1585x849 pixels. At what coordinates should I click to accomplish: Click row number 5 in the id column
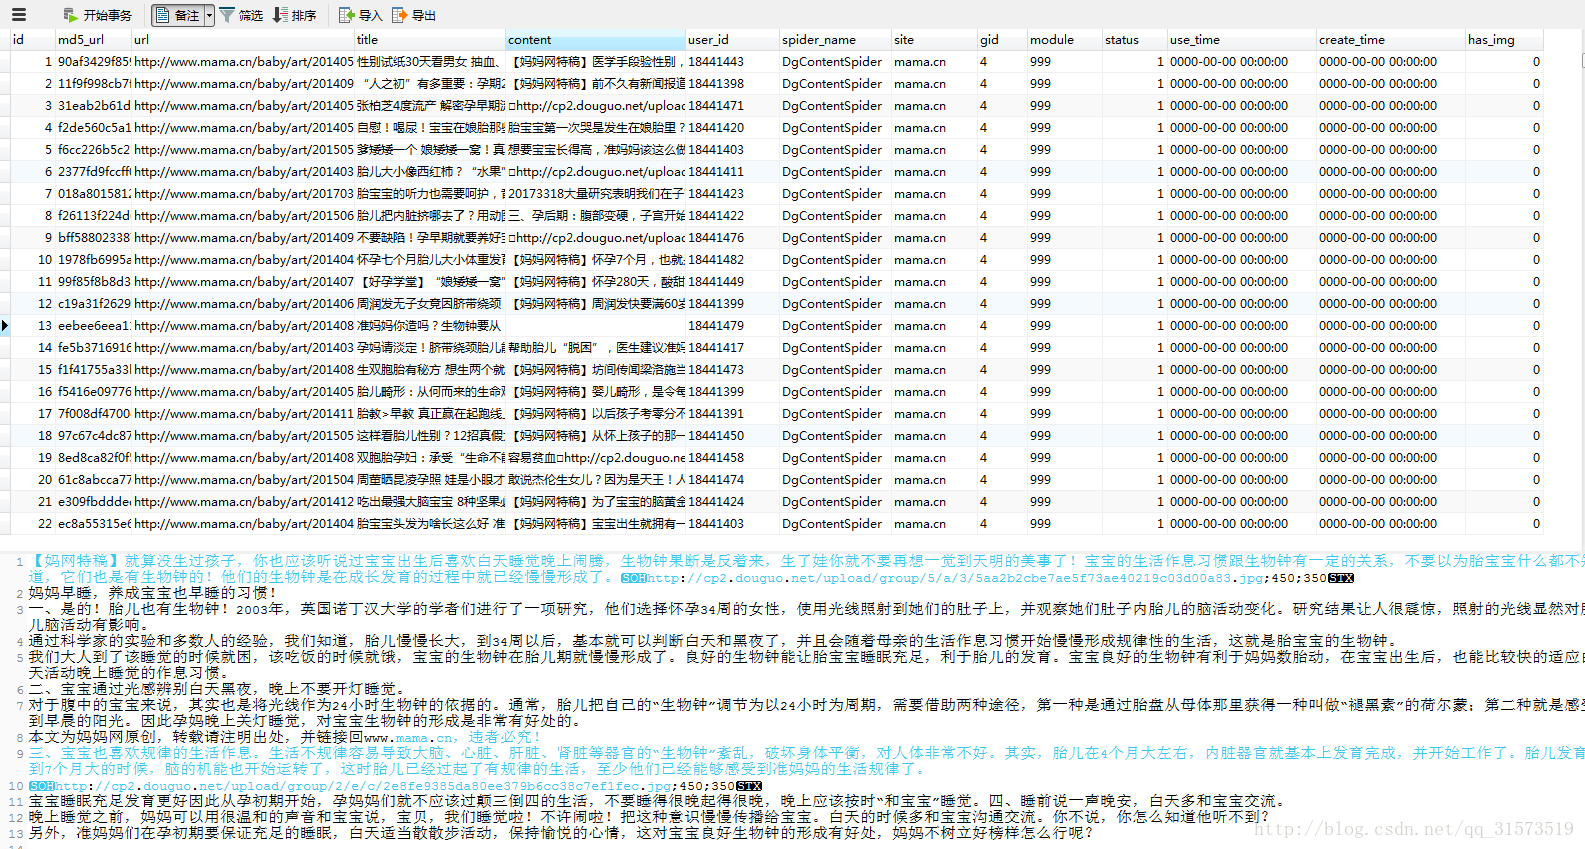32,150
